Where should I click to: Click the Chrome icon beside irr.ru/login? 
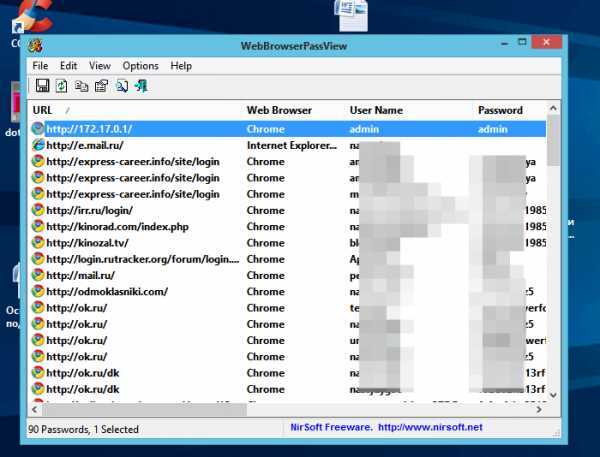(x=38, y=210)
